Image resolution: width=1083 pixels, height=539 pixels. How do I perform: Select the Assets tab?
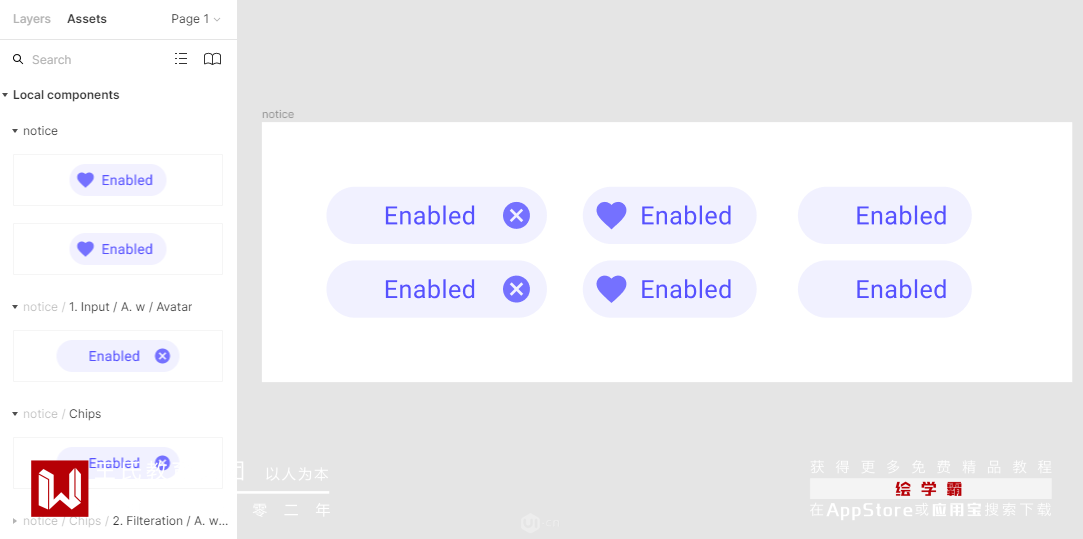(87, 19)
